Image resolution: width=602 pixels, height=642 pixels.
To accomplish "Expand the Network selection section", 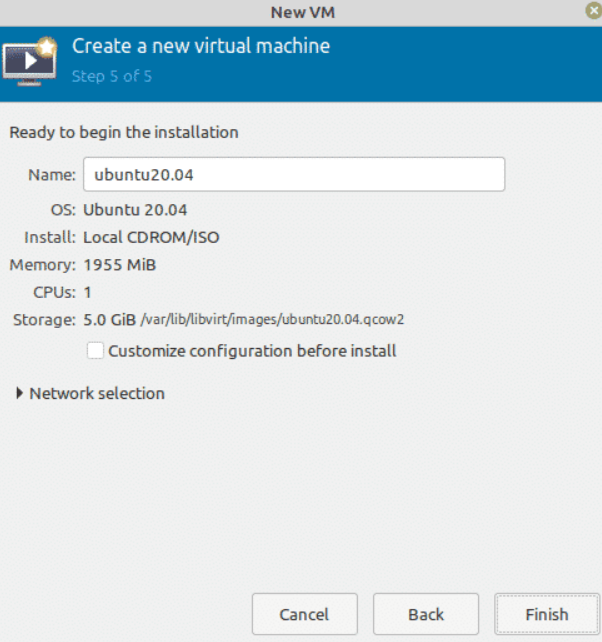I will click(90, 393).
